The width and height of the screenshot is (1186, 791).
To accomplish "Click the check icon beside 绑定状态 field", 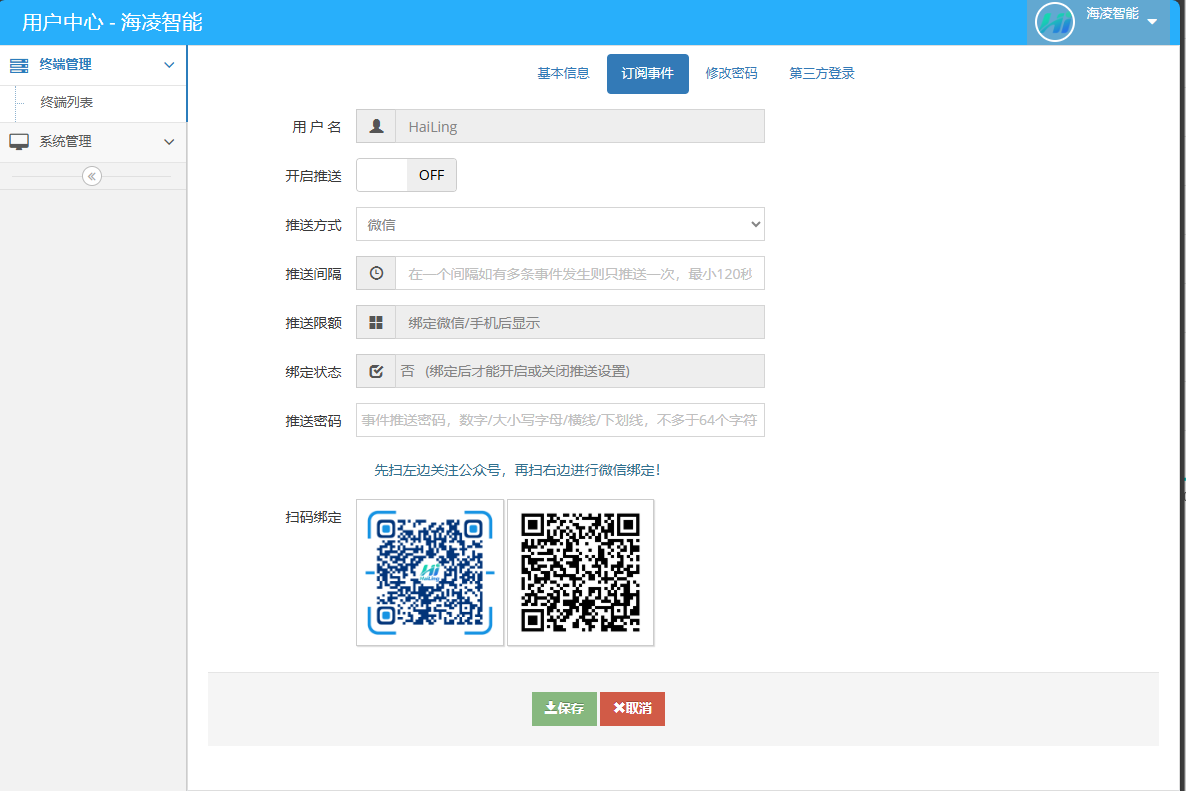I will pos(376,371).
